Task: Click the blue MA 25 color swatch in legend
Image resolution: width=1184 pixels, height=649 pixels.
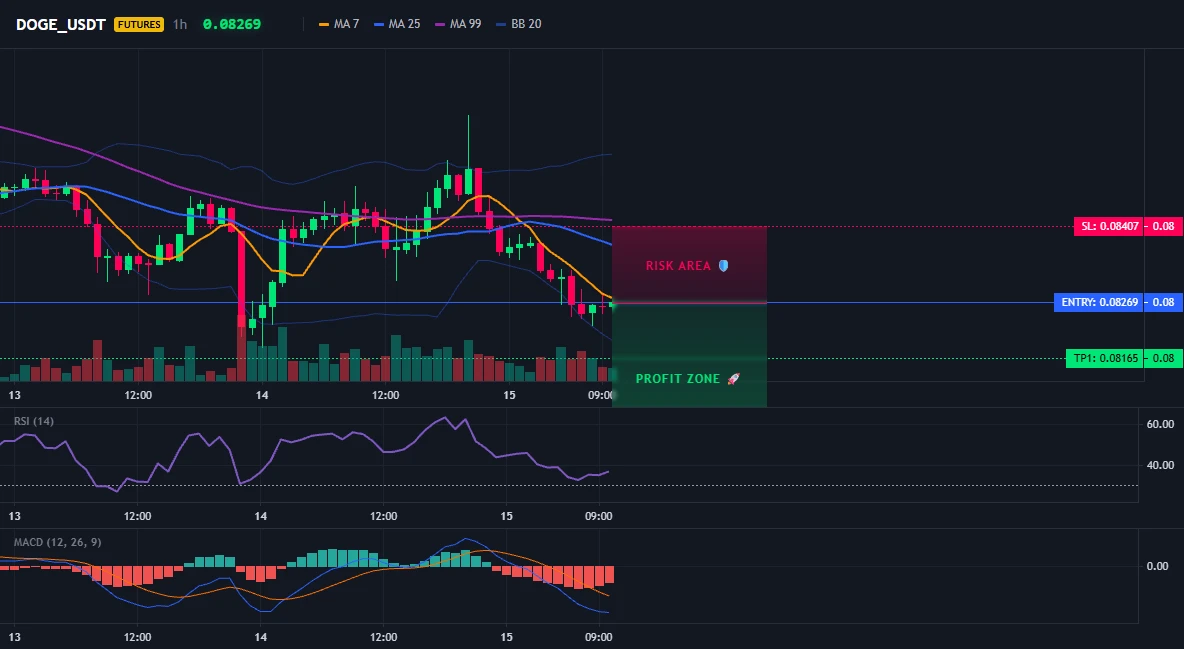Action: [379, 24]
